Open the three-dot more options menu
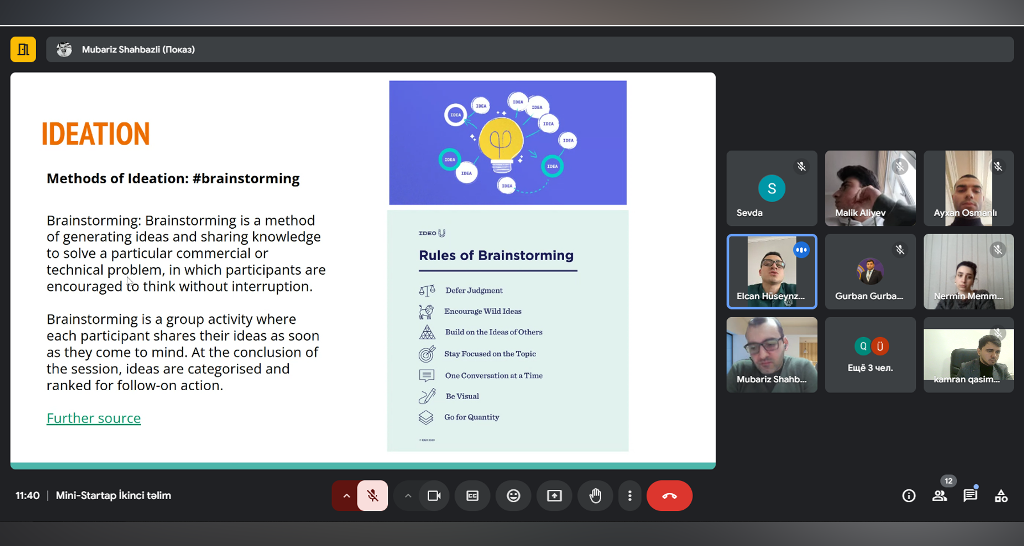Viewport: 1024px width, 546px height. click(629, 495)
